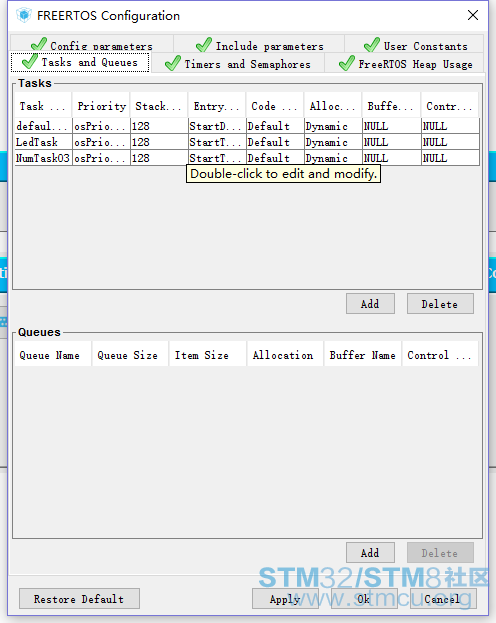
Task: Click the checkmark on the FreeRTOS Heap Usage tab
Action: click(347, 63)
